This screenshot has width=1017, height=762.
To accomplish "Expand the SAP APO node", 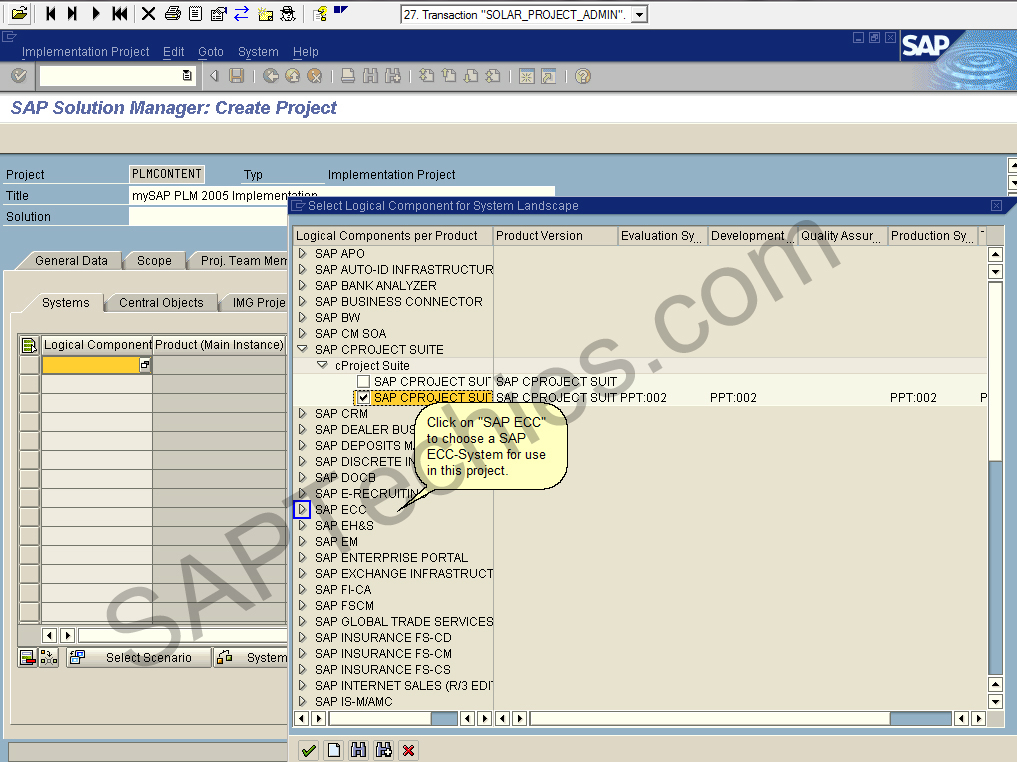I will (302, 254).
